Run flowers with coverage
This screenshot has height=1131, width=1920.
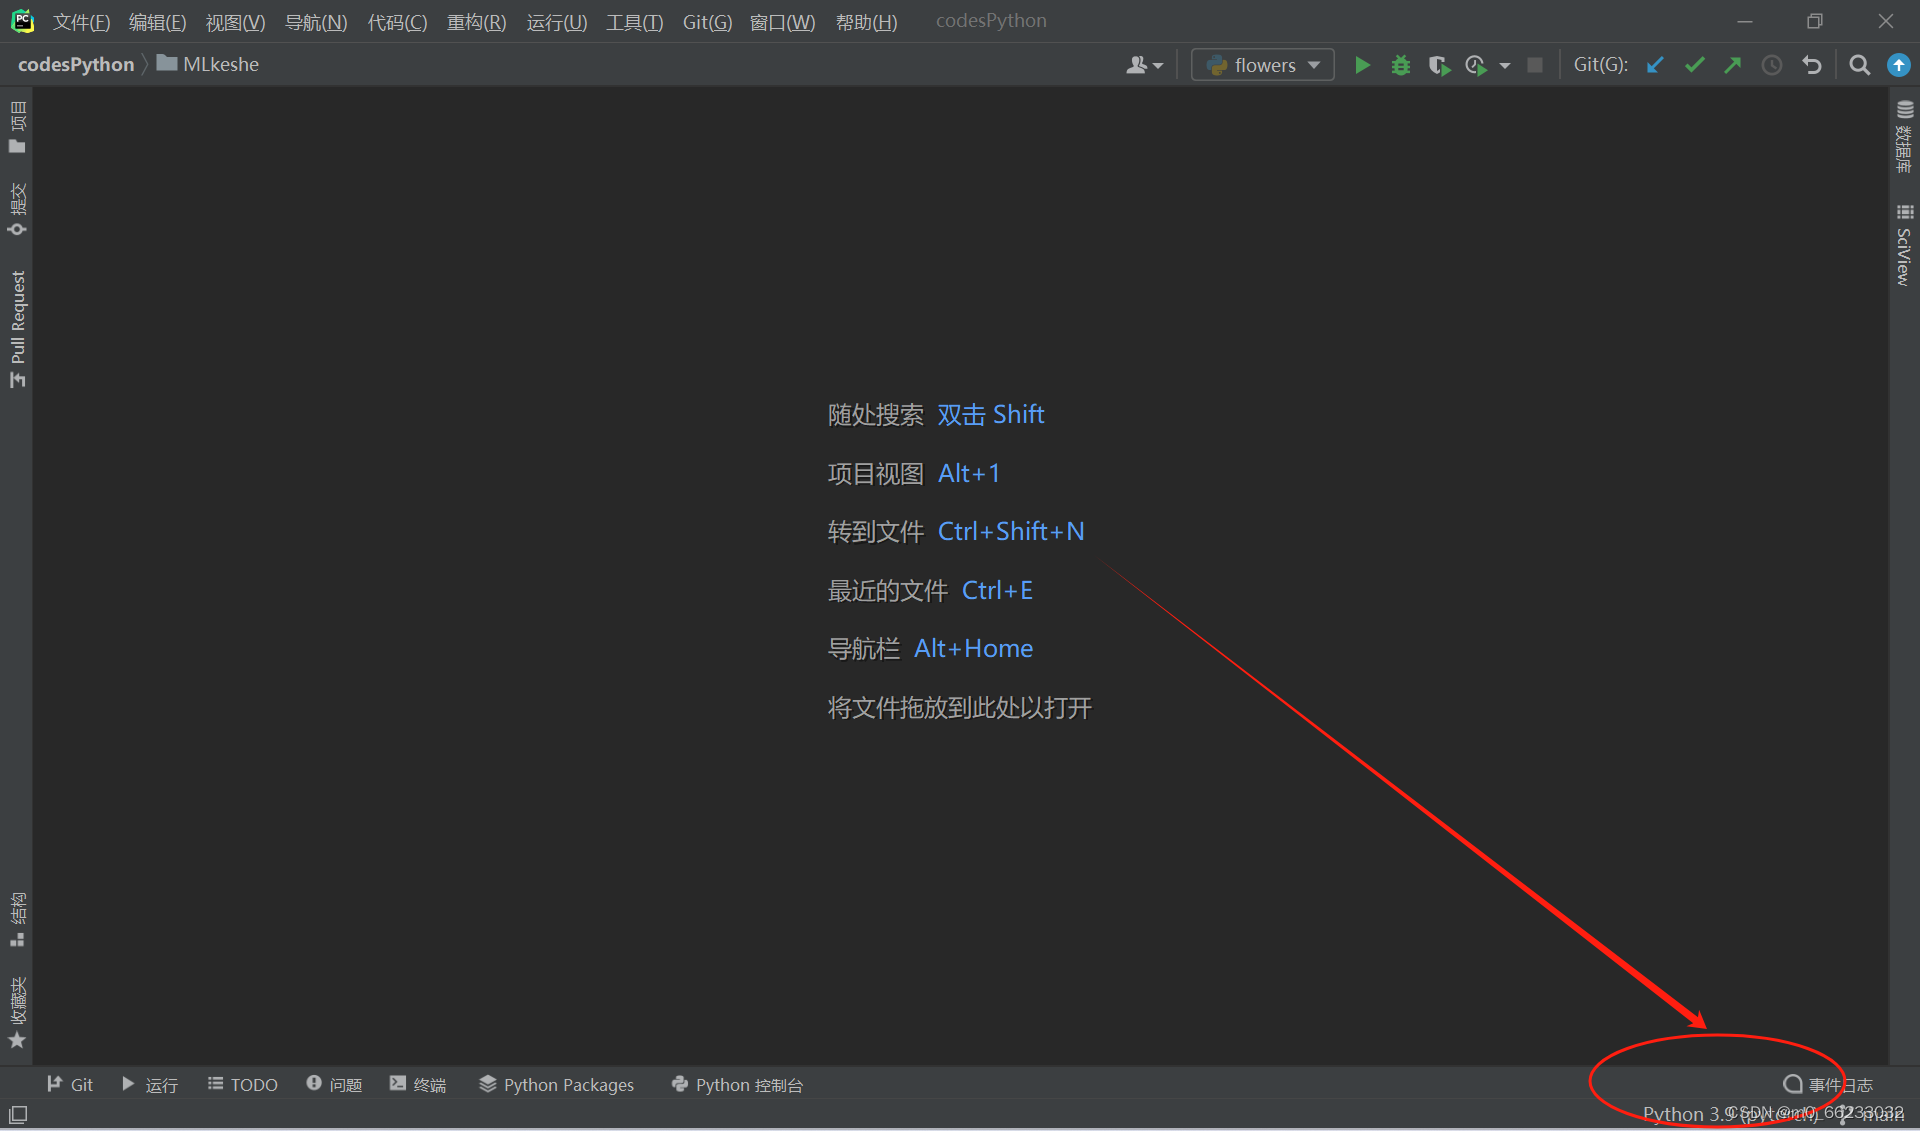tap(1439, 64)
